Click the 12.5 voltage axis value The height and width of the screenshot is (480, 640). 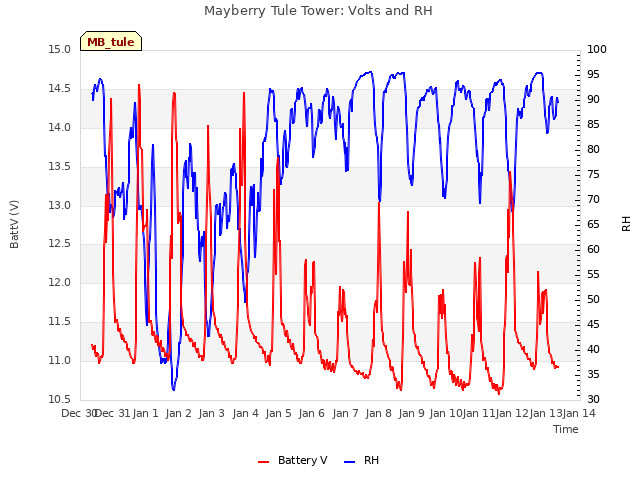point(60,244)
